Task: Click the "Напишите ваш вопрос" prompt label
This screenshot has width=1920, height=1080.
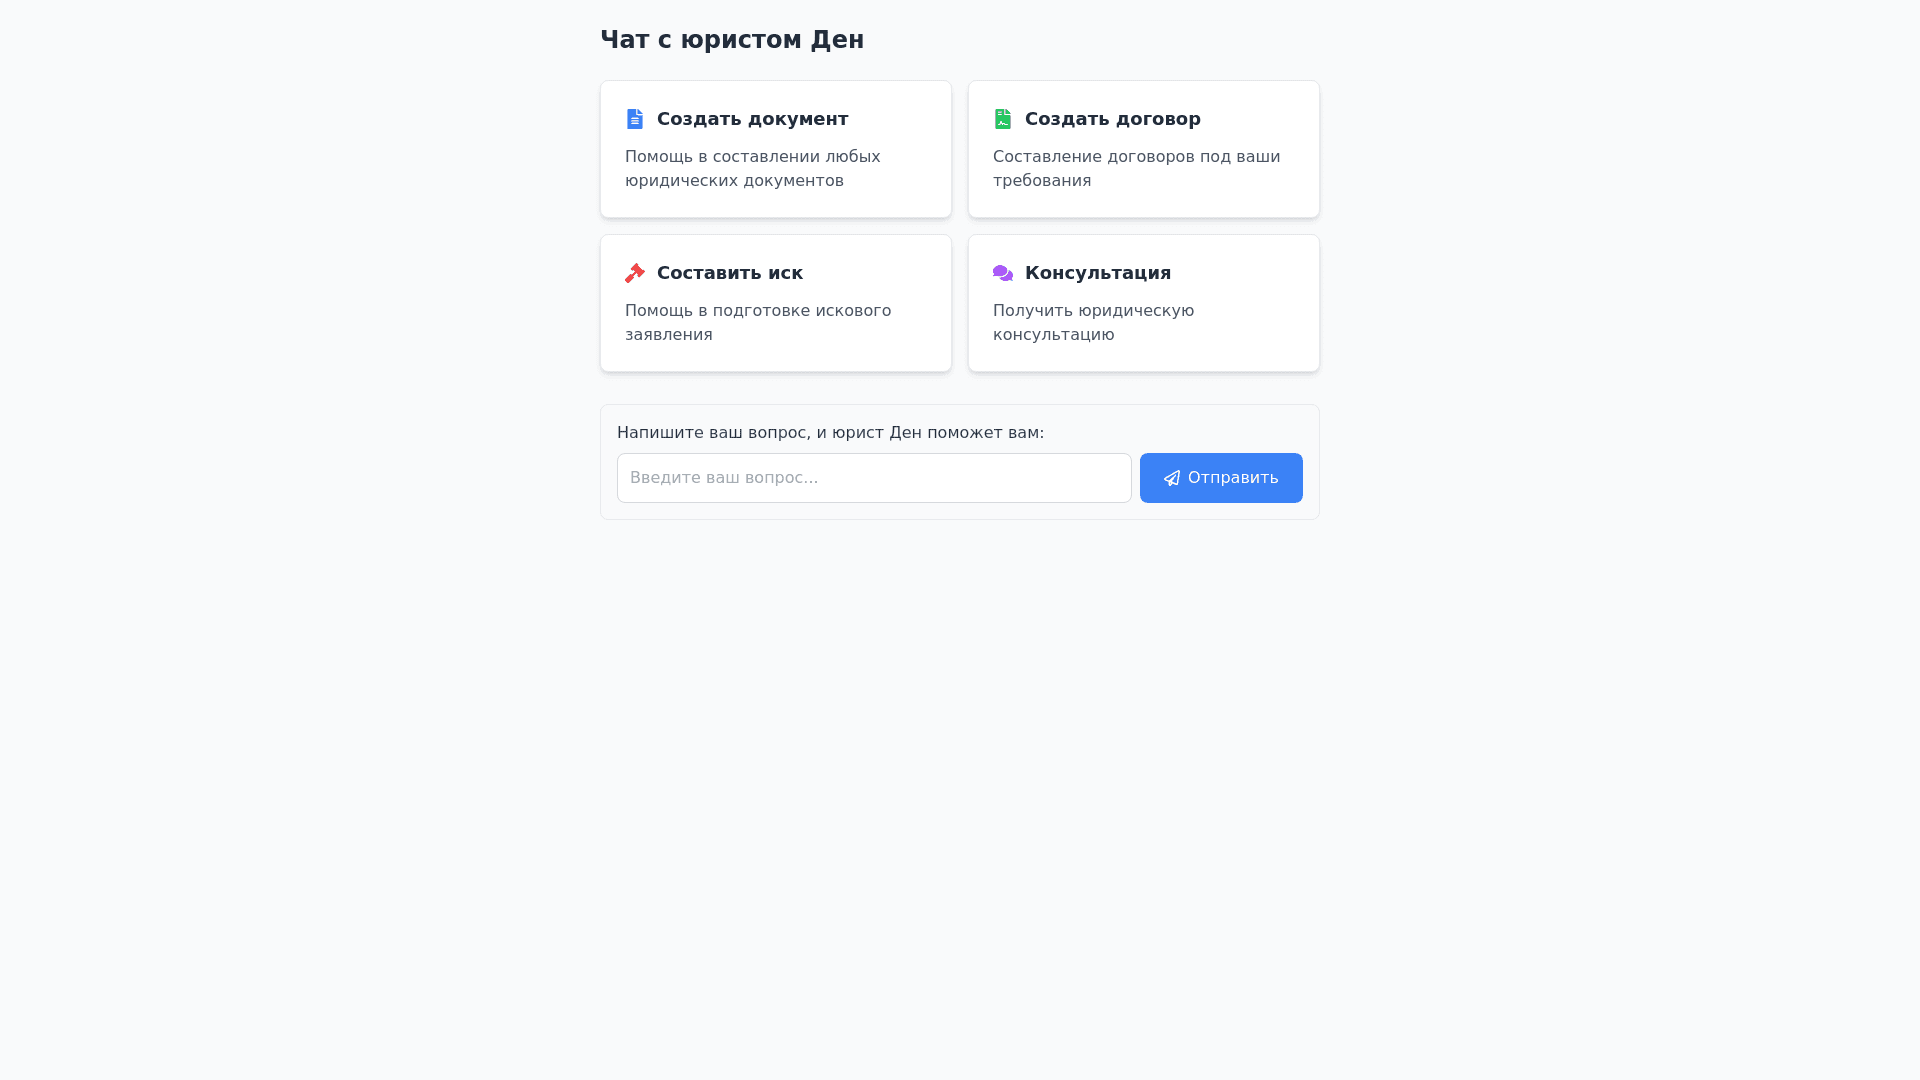Action: (830, 433)
